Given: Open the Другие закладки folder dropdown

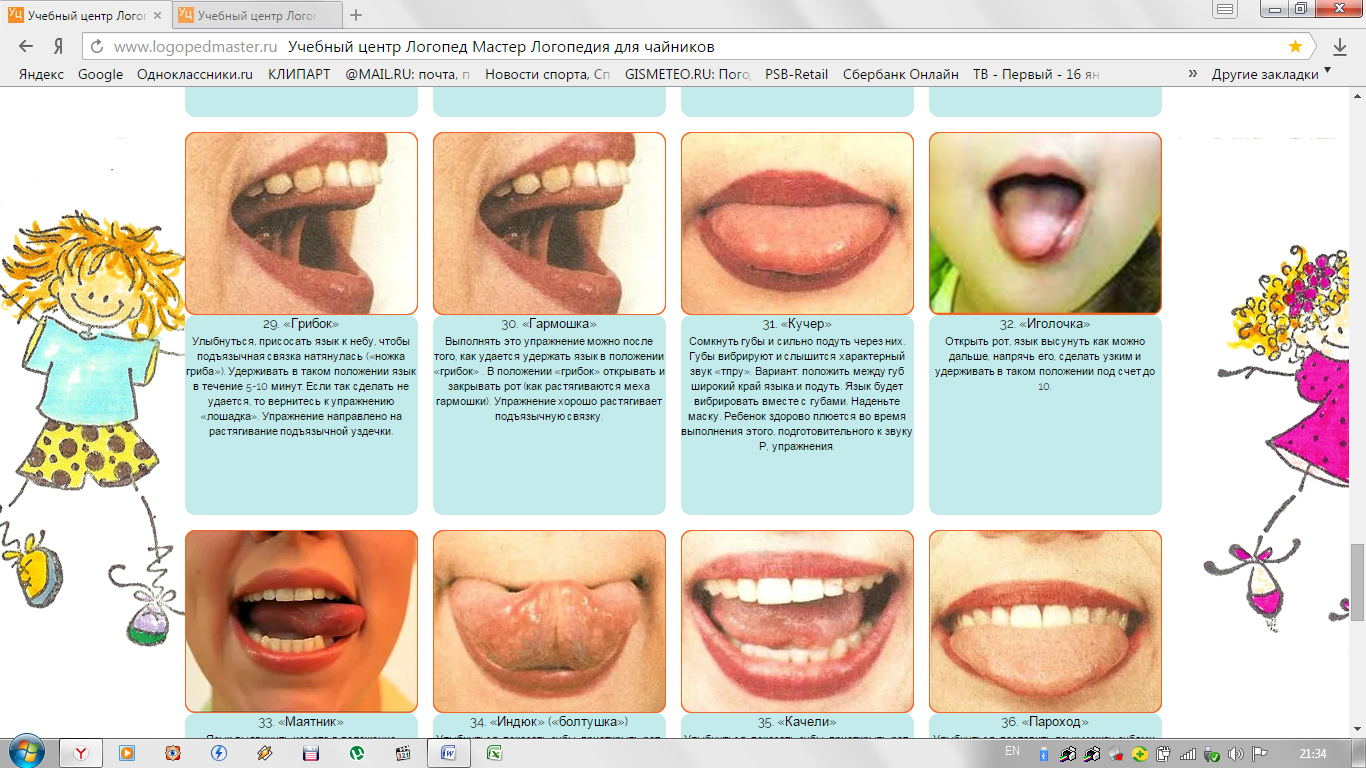Looking at the screenshot, I should 1270,74.
